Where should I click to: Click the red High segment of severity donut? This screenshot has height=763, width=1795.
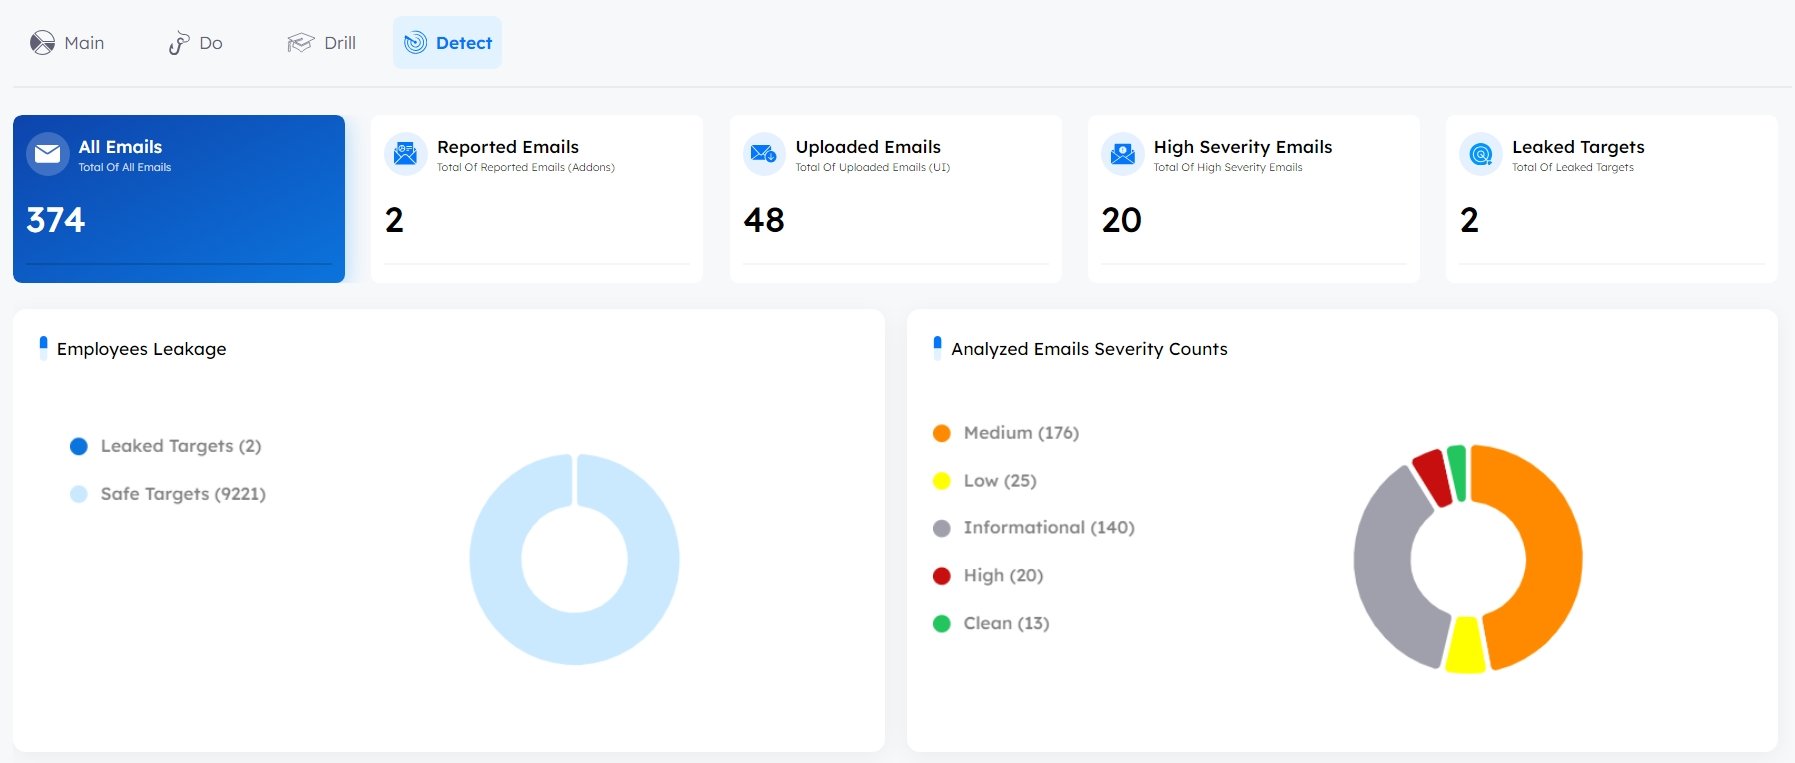(x=1433, y=476)
